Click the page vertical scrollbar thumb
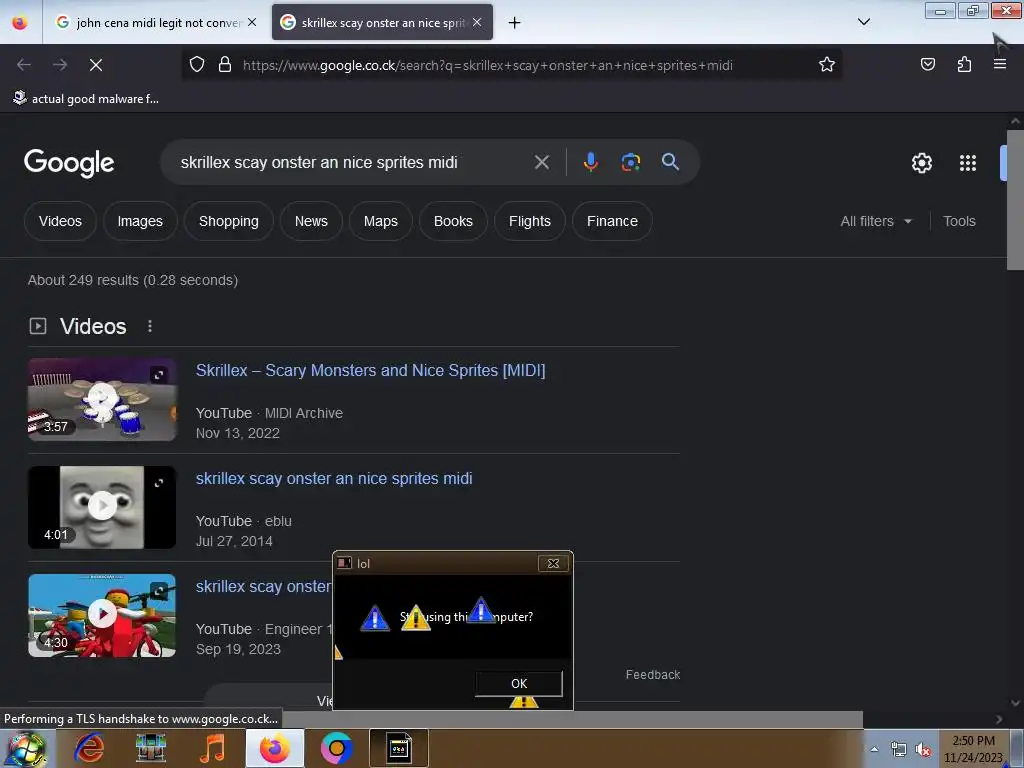The width and height of the screenshot is (1024, 768). (x=1015, y=199)
